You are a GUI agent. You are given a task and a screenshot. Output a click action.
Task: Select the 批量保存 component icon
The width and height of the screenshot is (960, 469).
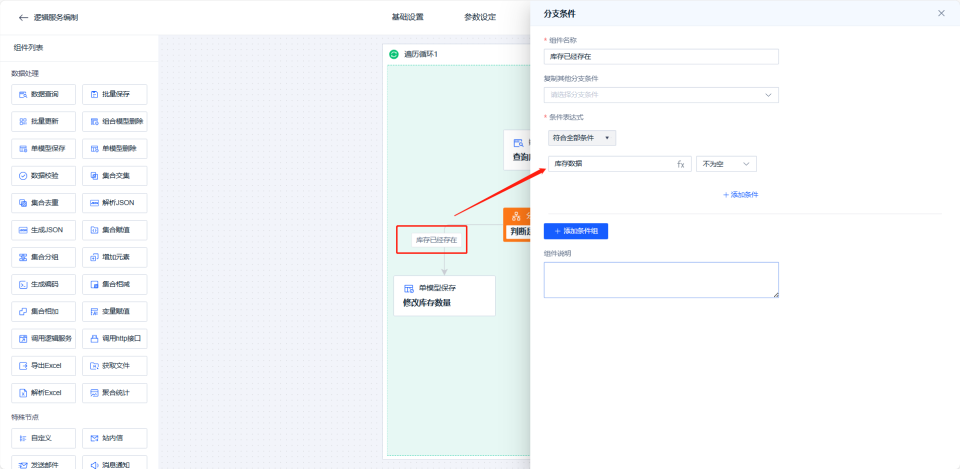[x=94, y=94]
